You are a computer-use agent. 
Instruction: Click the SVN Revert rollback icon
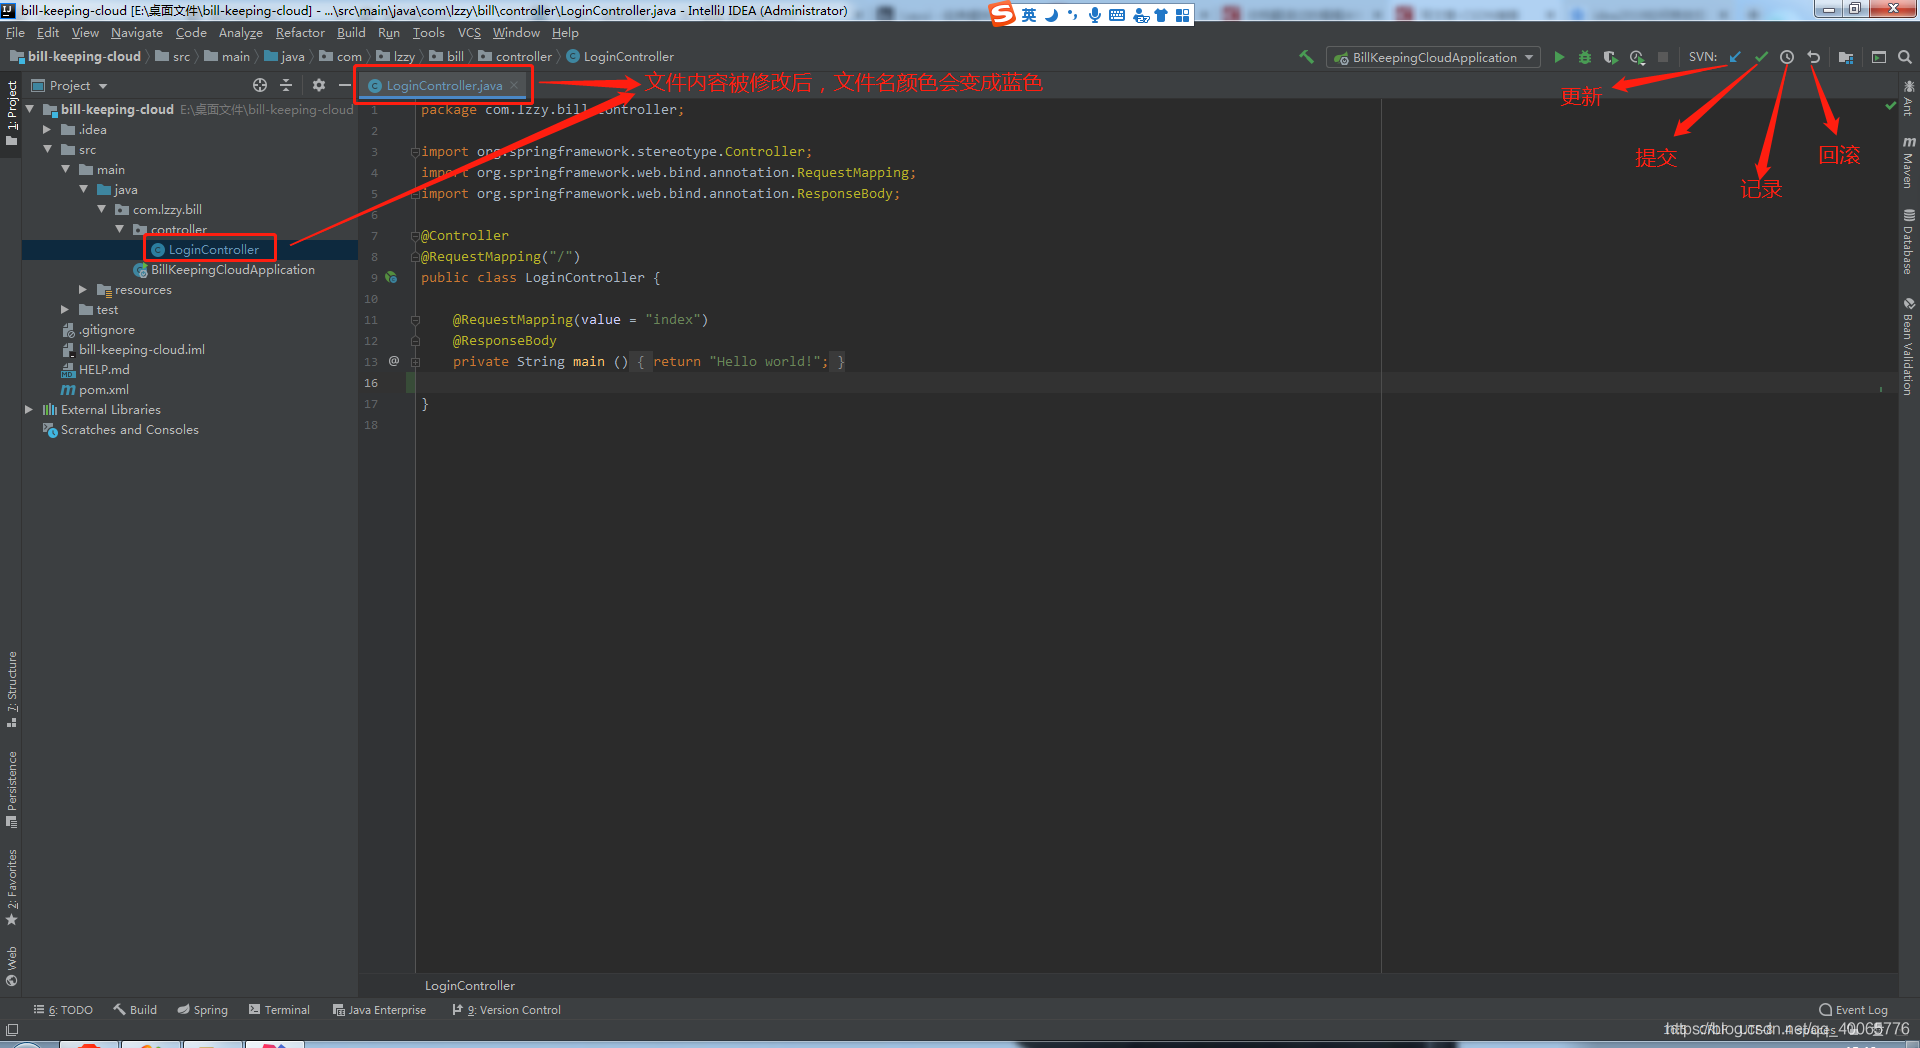(x=1813, y=57)
